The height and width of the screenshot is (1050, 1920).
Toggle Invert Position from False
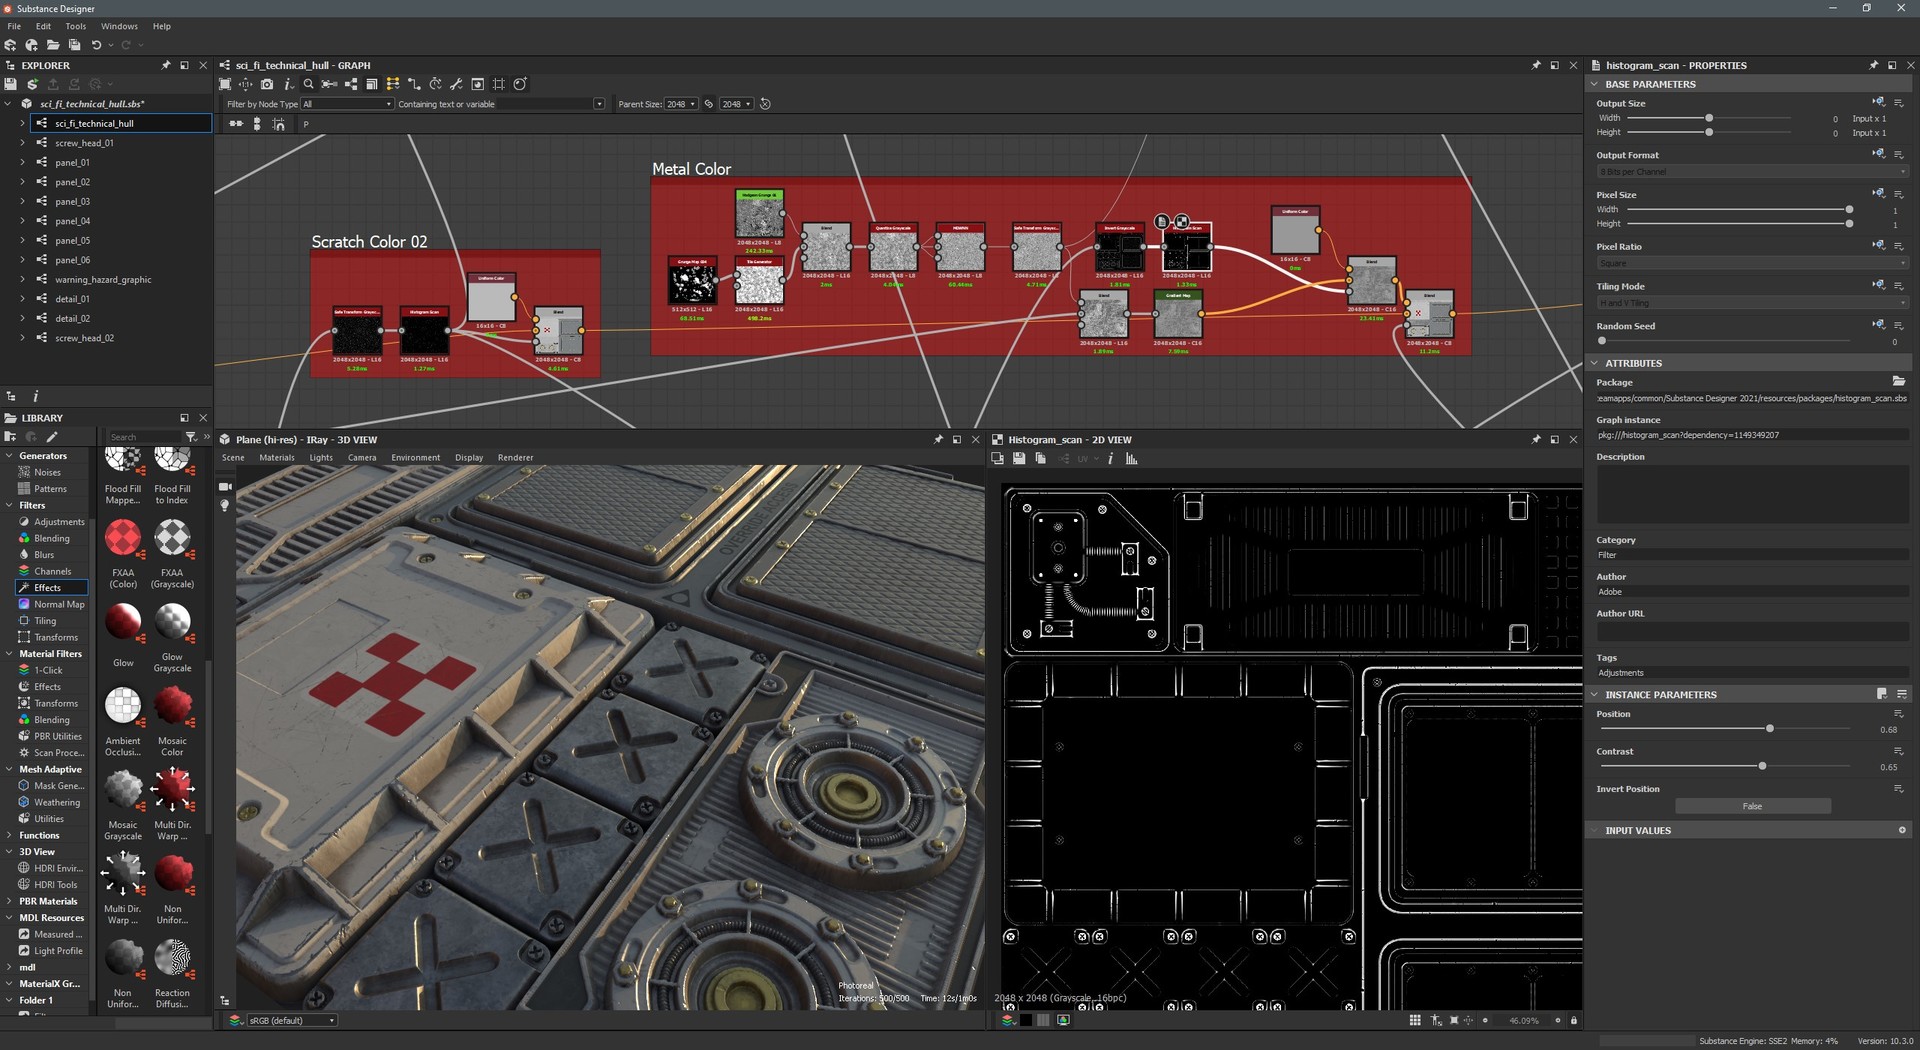click(1751, 806)
